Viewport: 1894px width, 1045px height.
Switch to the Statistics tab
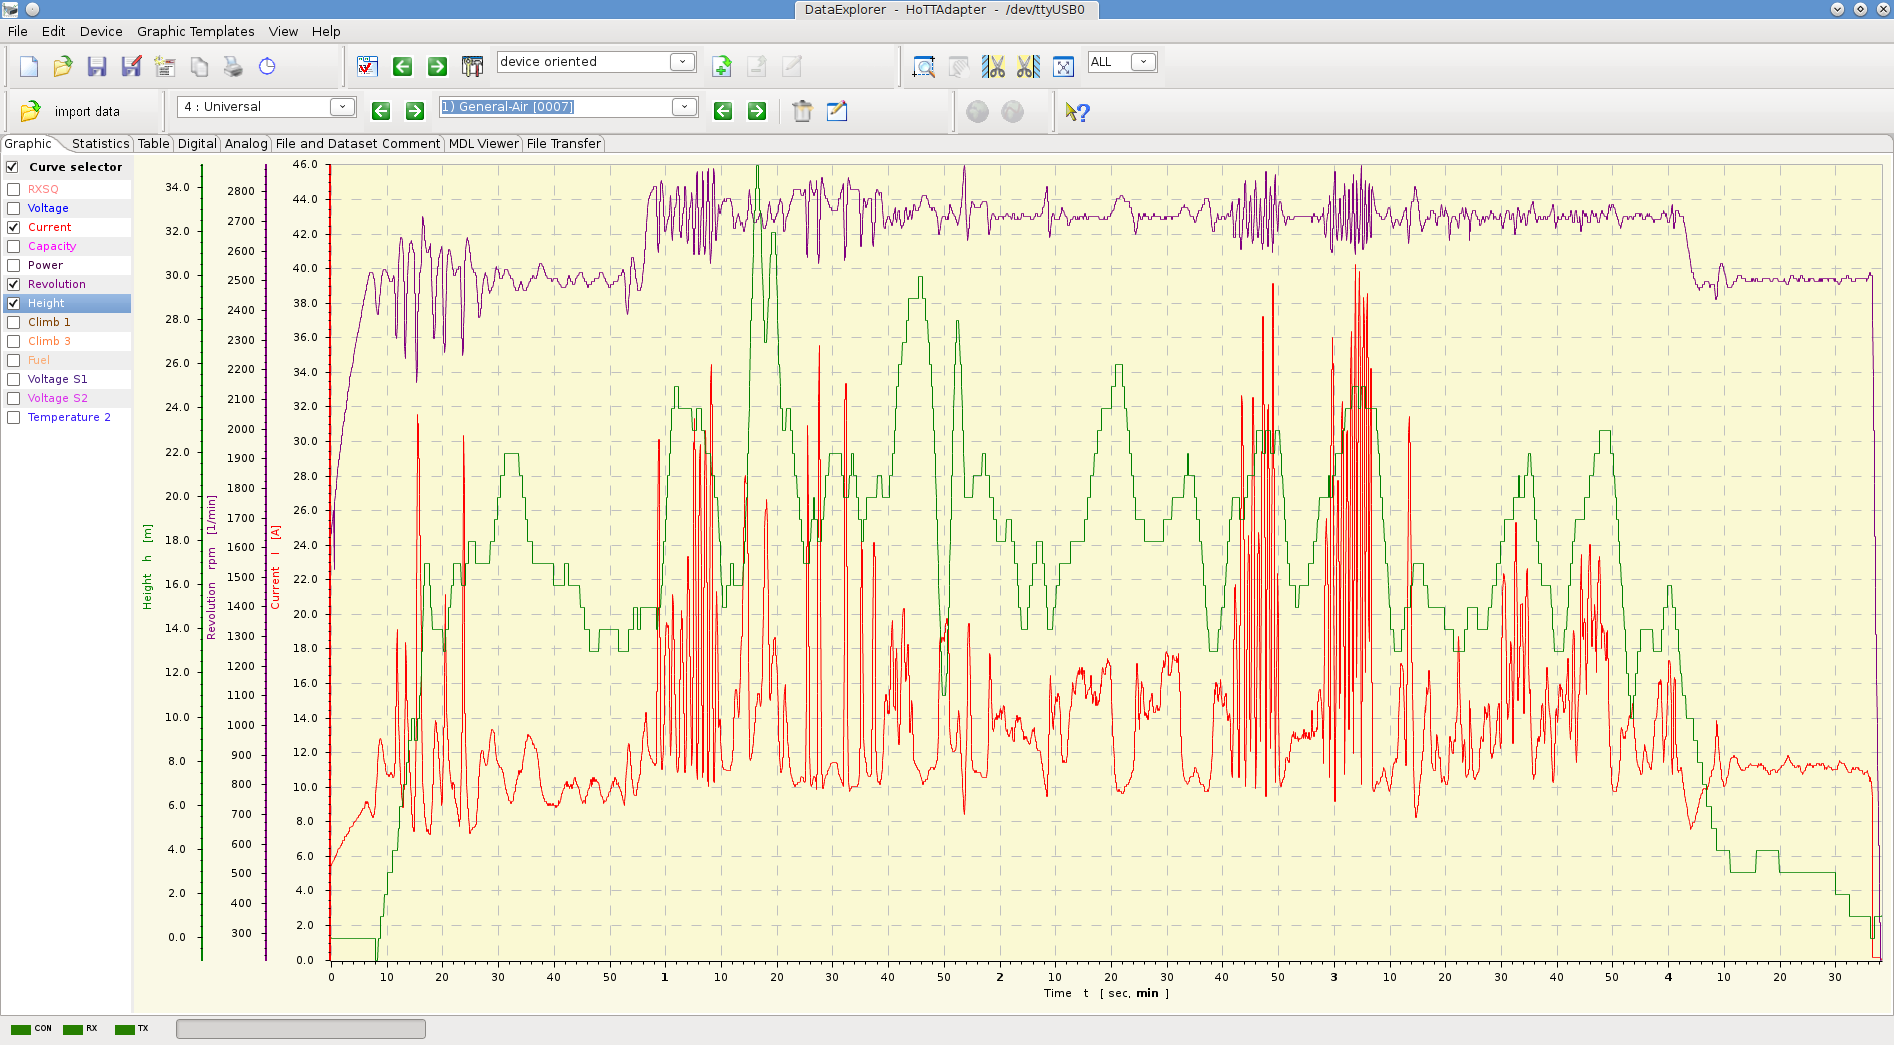100,144
